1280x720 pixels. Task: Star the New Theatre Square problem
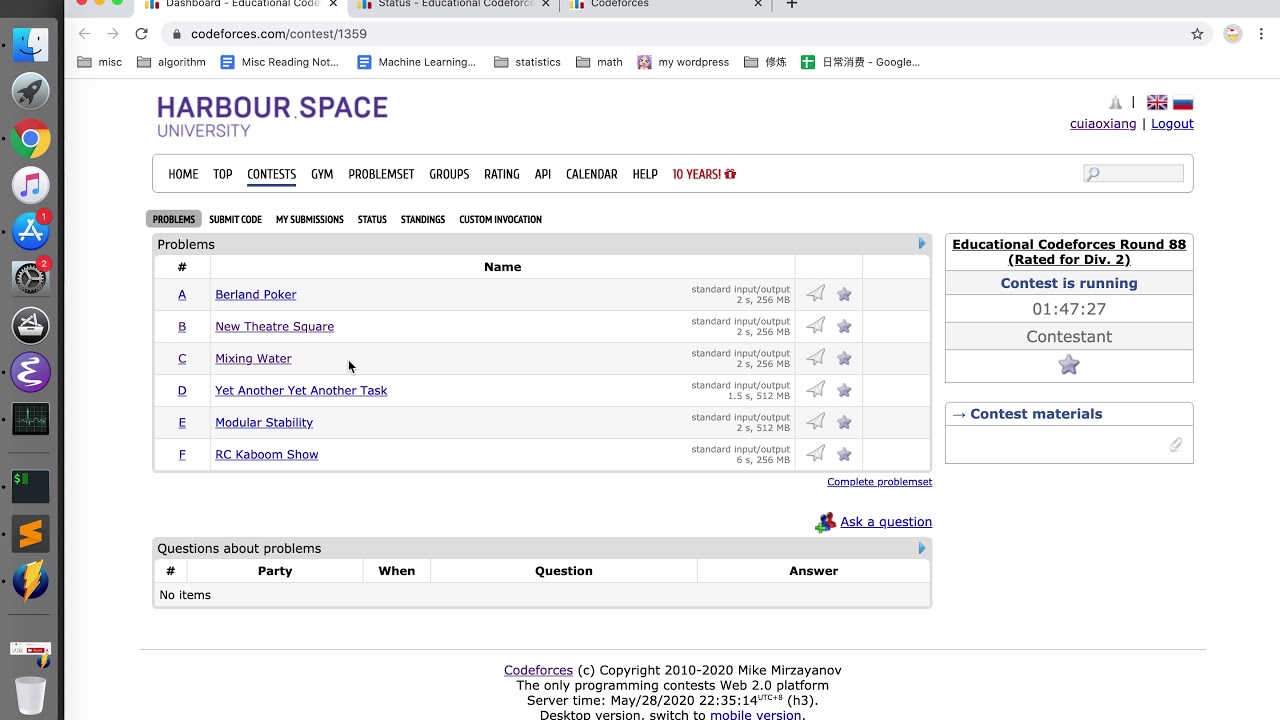click(844, 326)
